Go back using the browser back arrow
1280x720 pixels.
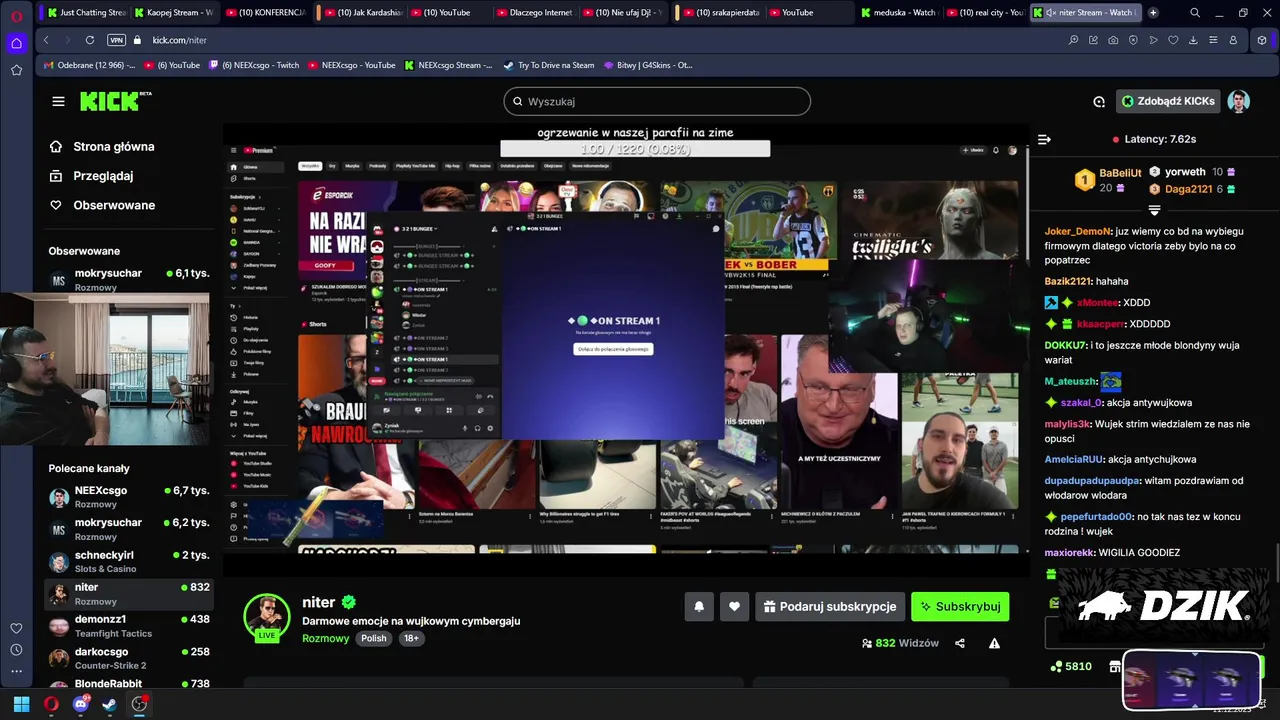46,40
